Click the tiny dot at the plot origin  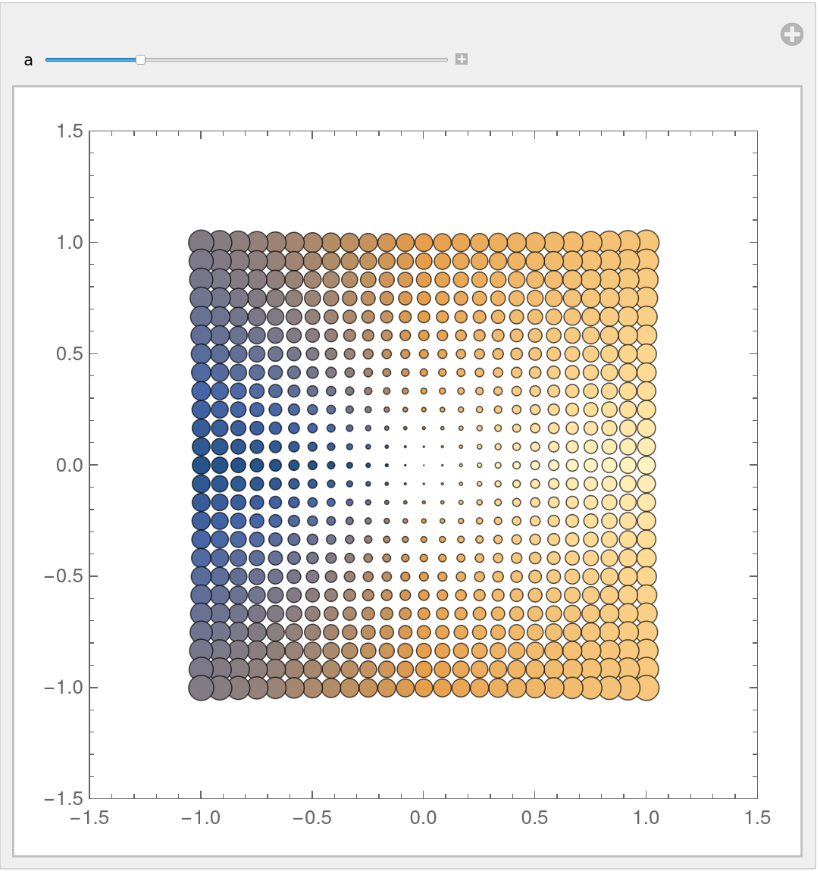click(x=424, y=465)
